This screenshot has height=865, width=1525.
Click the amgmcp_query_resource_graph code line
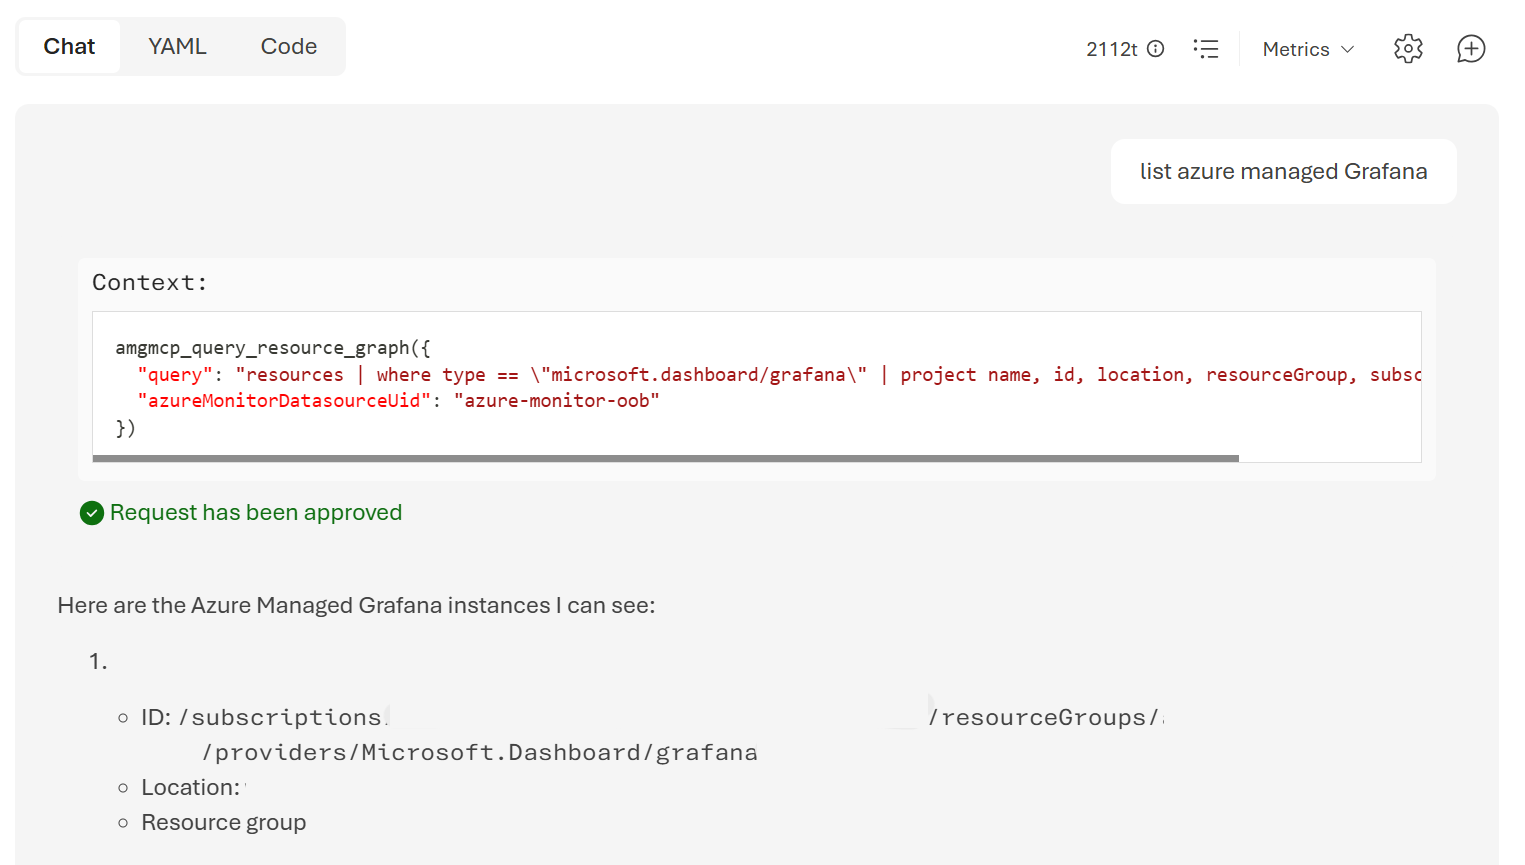273,348
